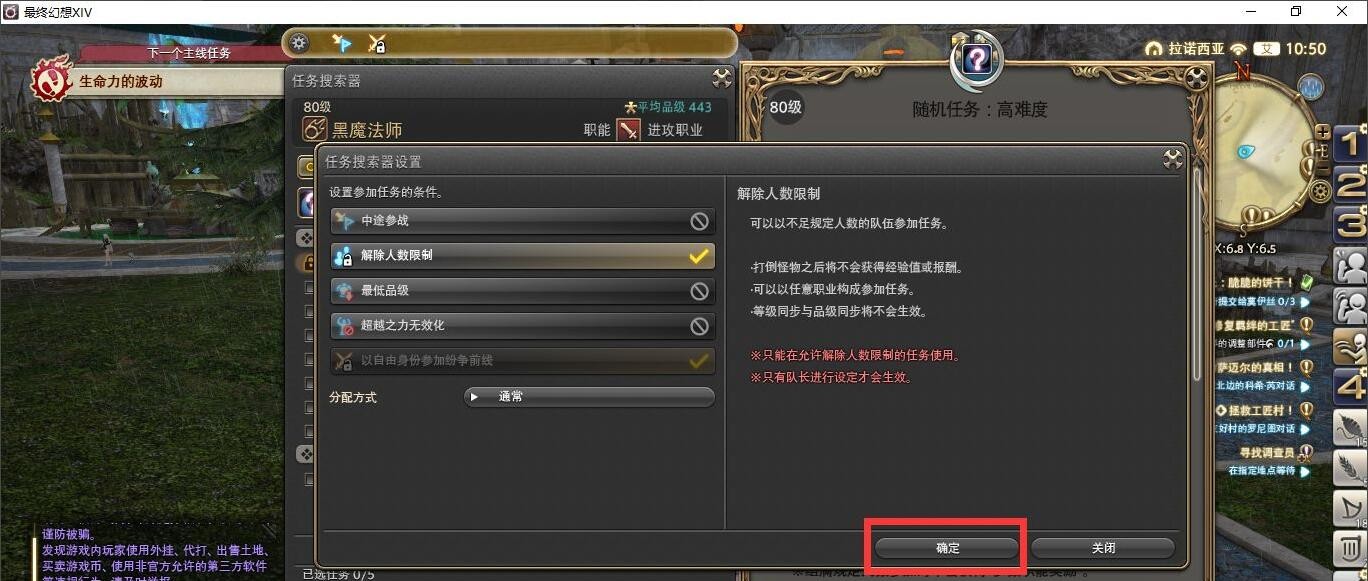Click the gear icon in the top toolbar
The image size is (1368, 581).
(x=300, y=43)
